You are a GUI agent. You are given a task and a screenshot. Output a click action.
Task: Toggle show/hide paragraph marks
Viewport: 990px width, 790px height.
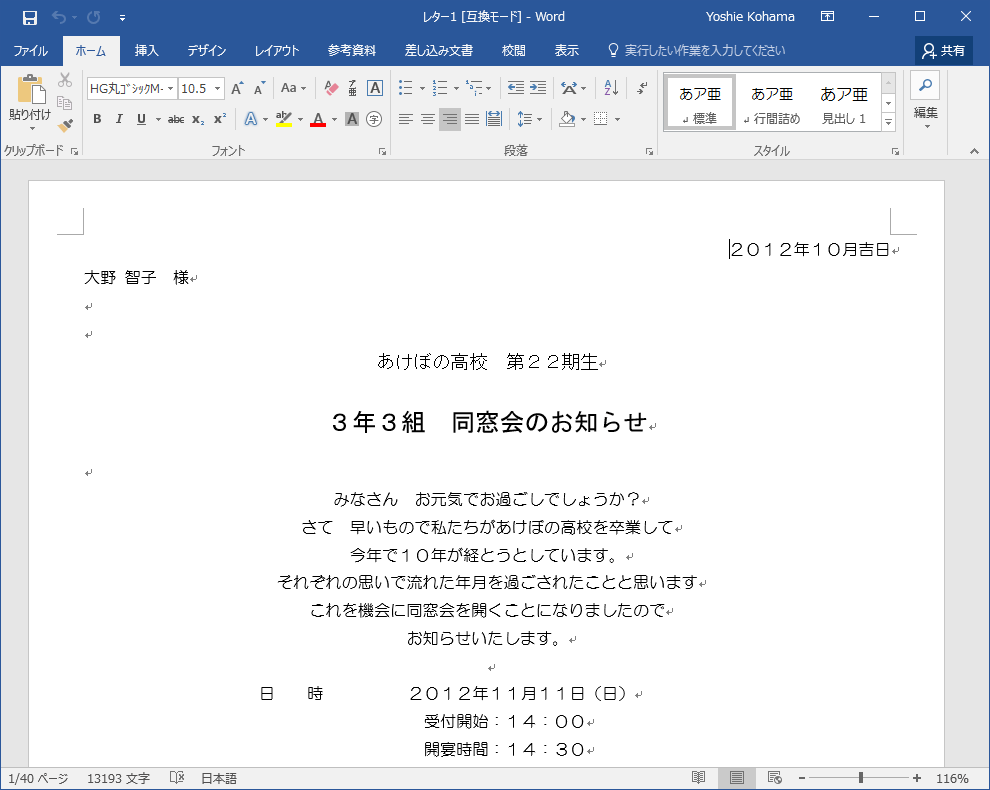[x=641, y=88]
